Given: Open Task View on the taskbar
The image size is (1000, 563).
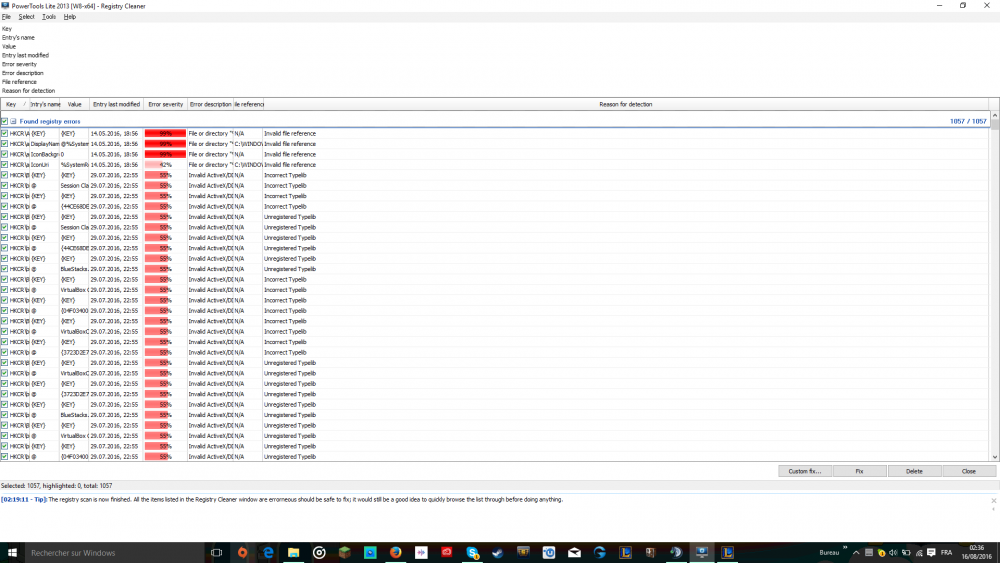Looking at the screenshot, I should pos(216,552).
